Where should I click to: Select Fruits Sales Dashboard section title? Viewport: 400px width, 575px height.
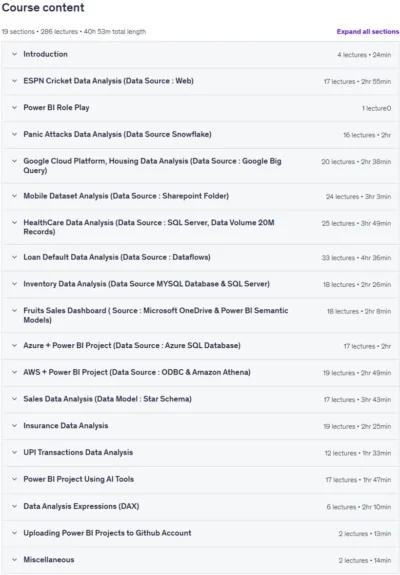pyautogui.click(x=155, y=315)
